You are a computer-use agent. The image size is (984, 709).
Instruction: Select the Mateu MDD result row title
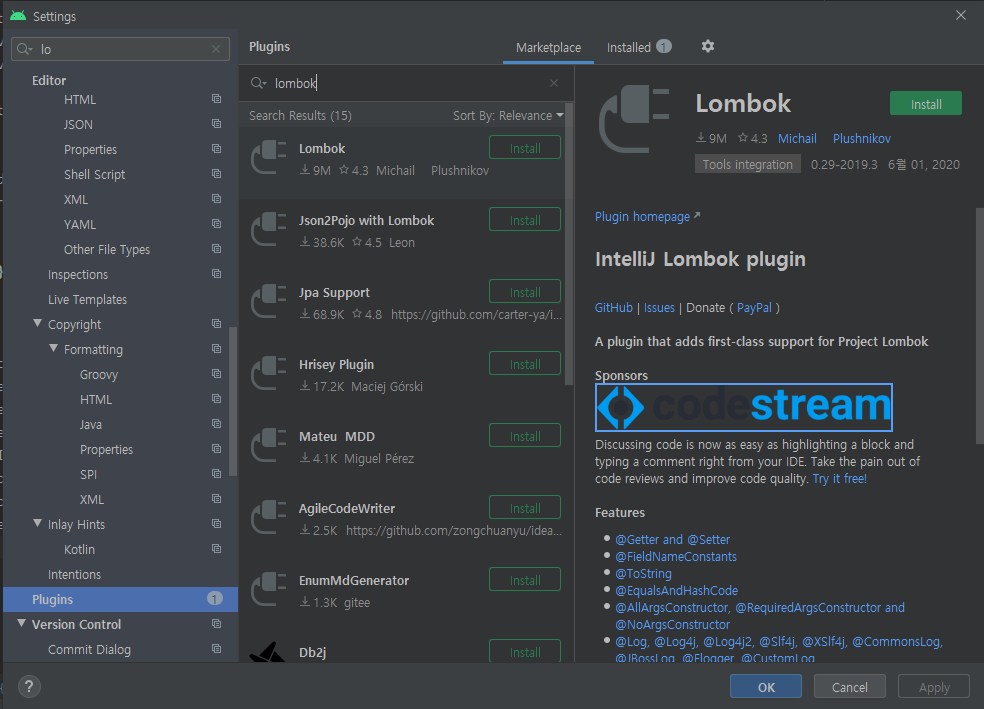click(337, 437)
